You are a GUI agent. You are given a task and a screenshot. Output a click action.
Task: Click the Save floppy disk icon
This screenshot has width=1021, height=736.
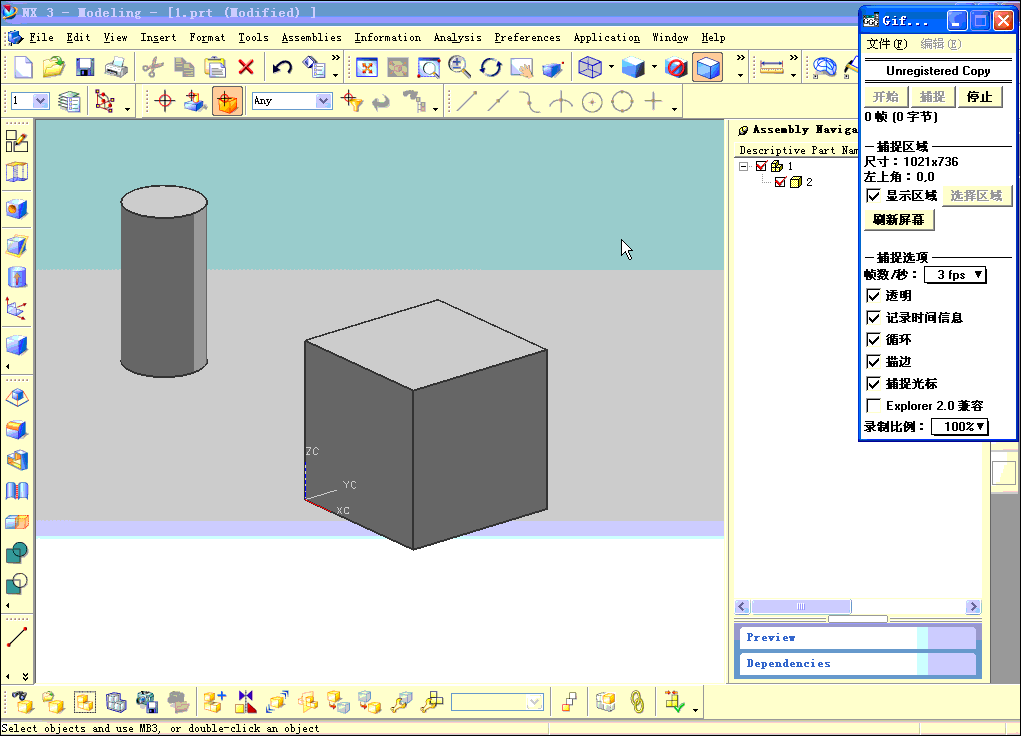click(85, 67)
